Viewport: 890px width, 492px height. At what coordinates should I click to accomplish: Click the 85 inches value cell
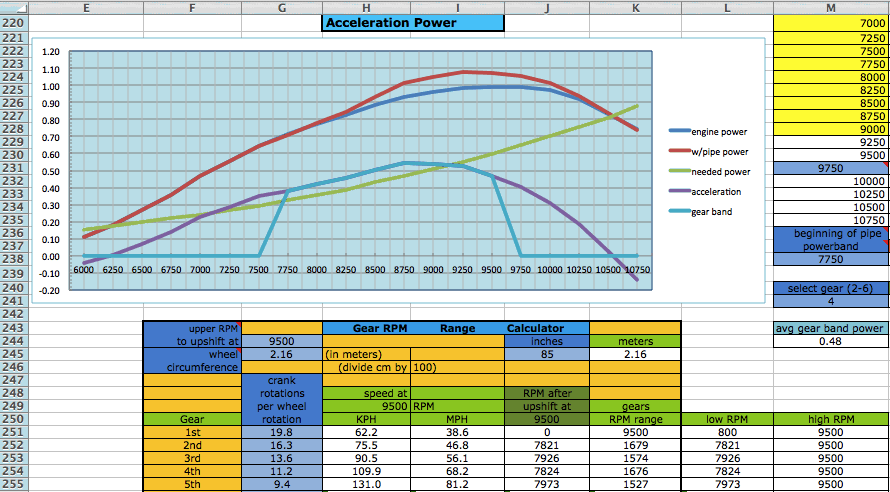click(547, 354)
